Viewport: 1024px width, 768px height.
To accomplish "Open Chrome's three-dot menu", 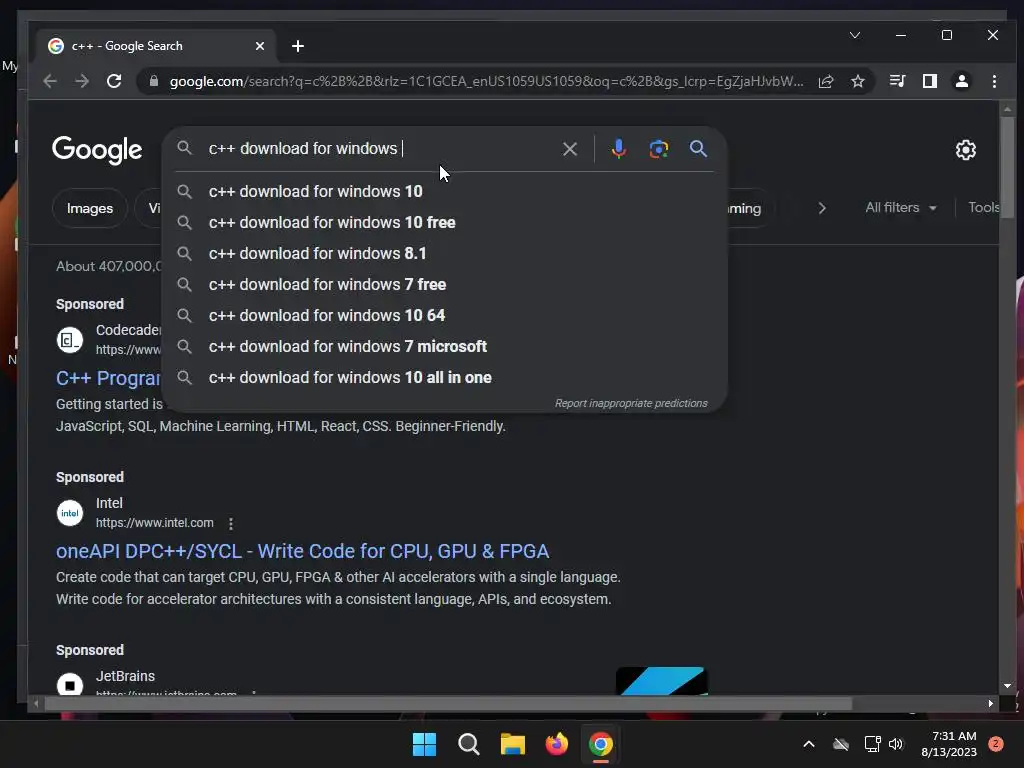I will 994,81.
